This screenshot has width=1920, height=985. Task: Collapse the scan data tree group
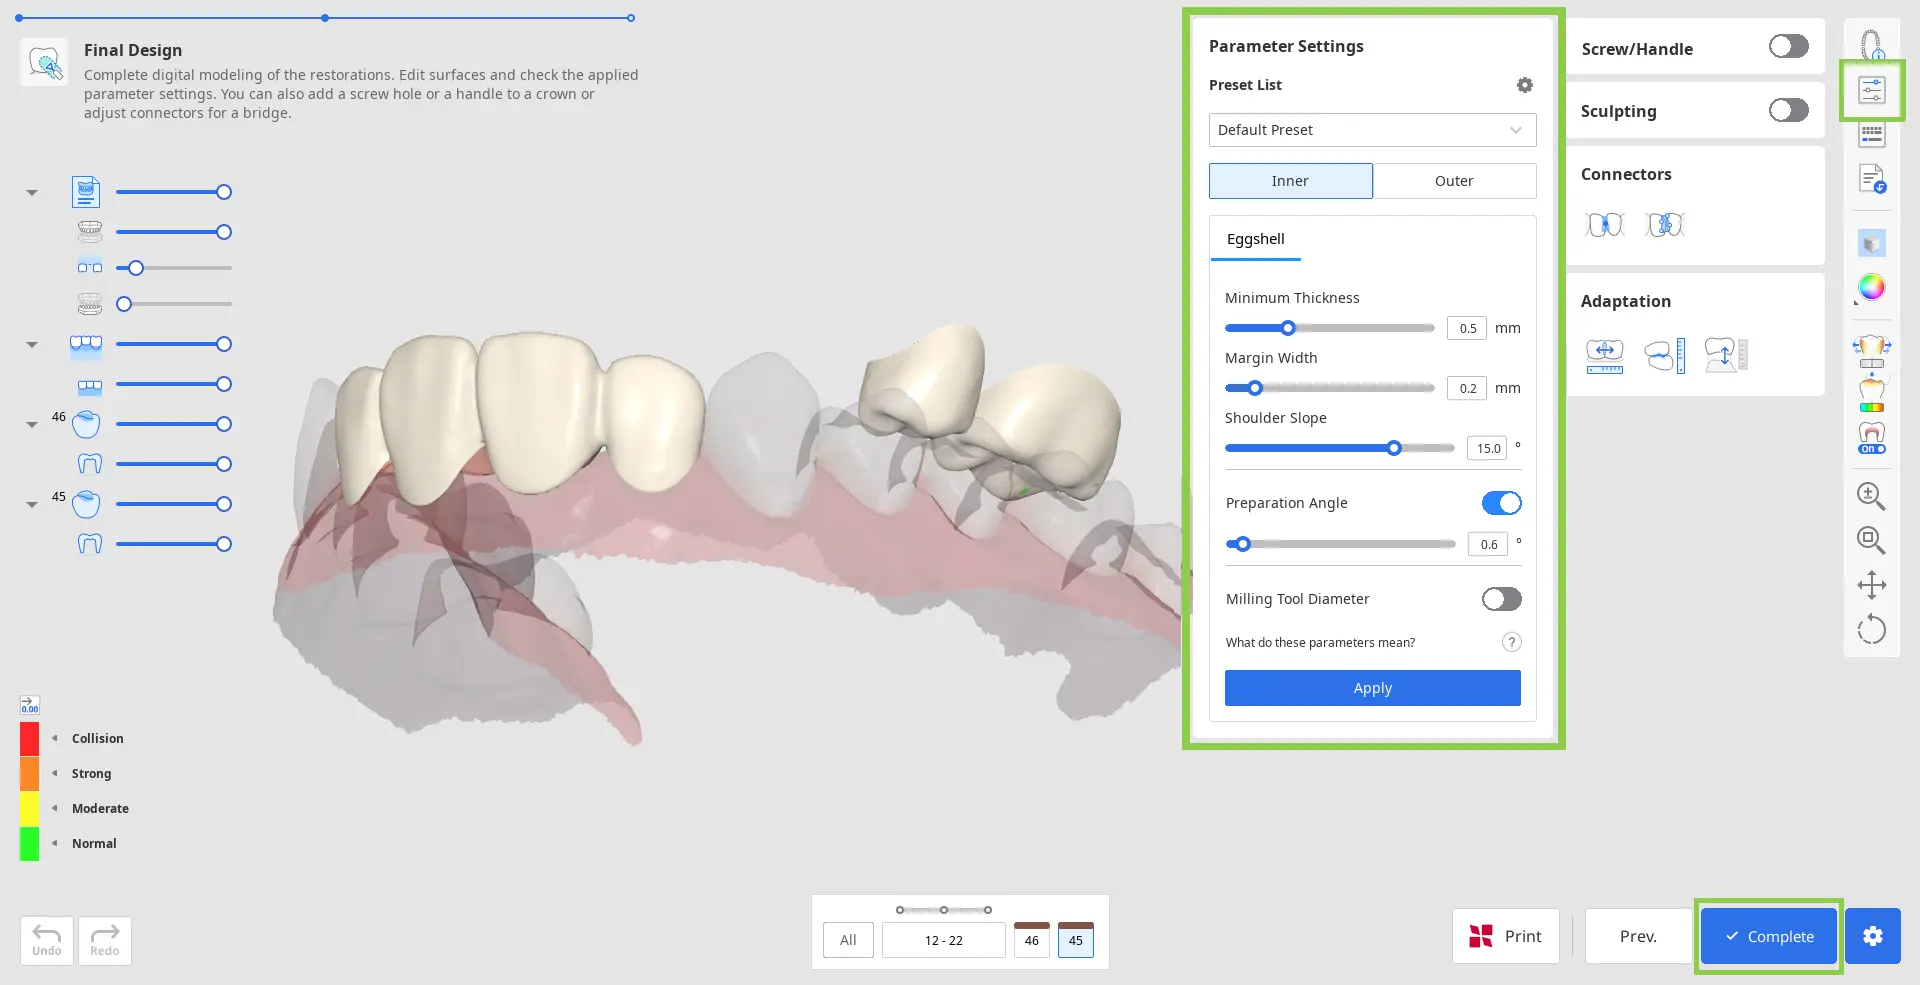(32, 192)
